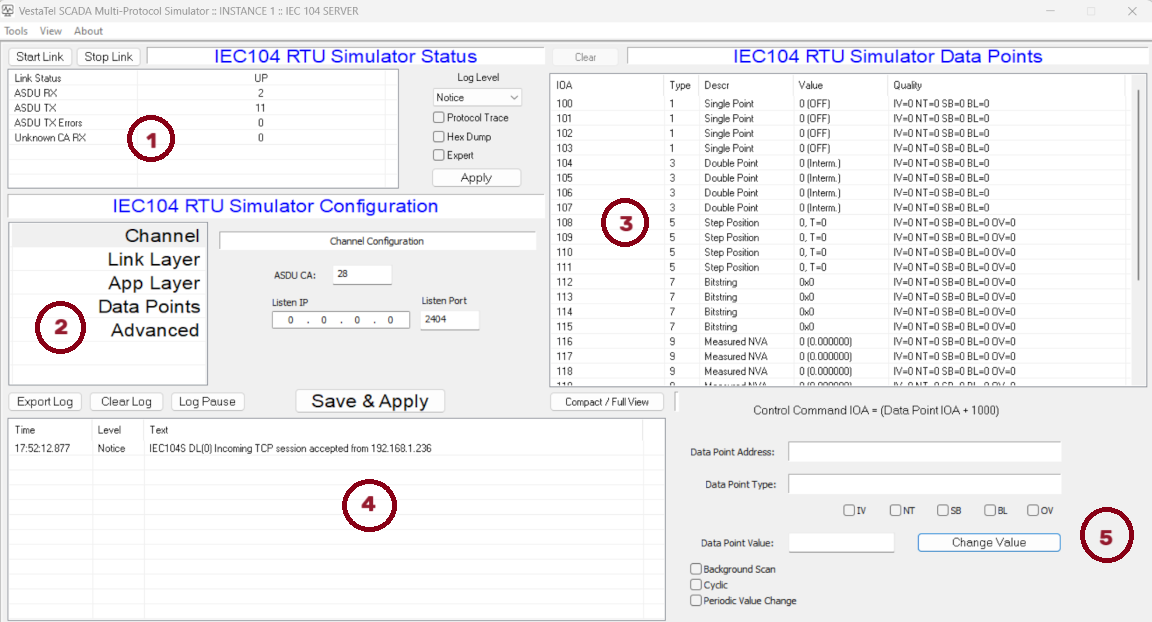Viewport: 1152px width, 622px height.
Task: Focus the Listen Port field
Action: coord(448,320)
